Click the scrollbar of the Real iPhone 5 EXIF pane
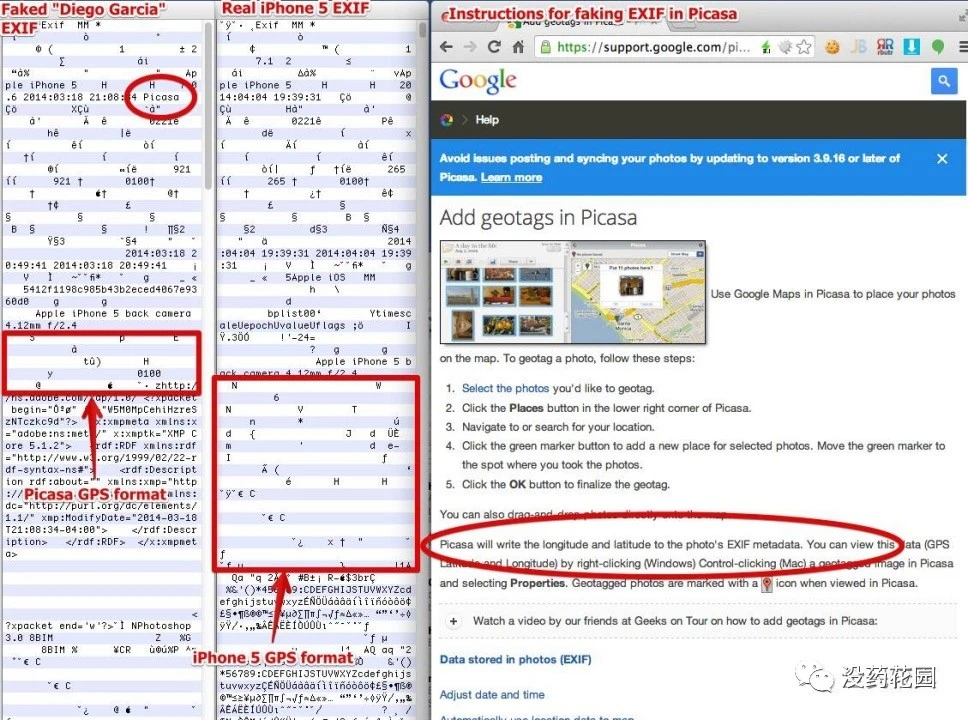This screenshot has height=720, width=968. pos(423,30)
